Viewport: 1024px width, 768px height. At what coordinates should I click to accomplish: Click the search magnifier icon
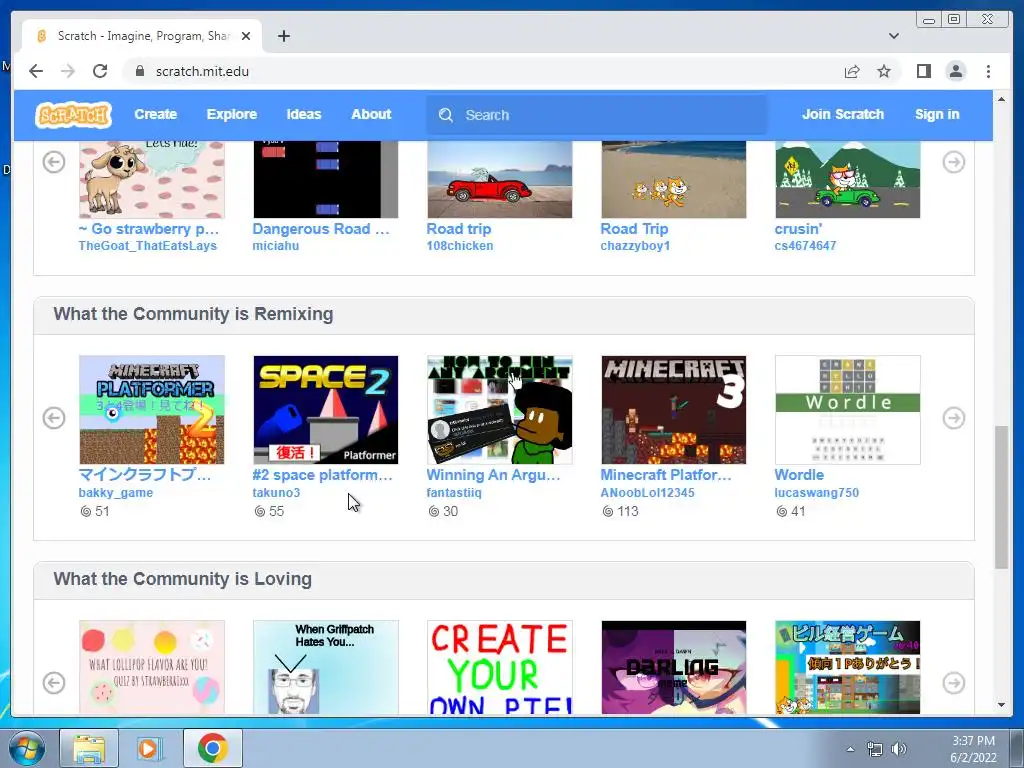446,115
